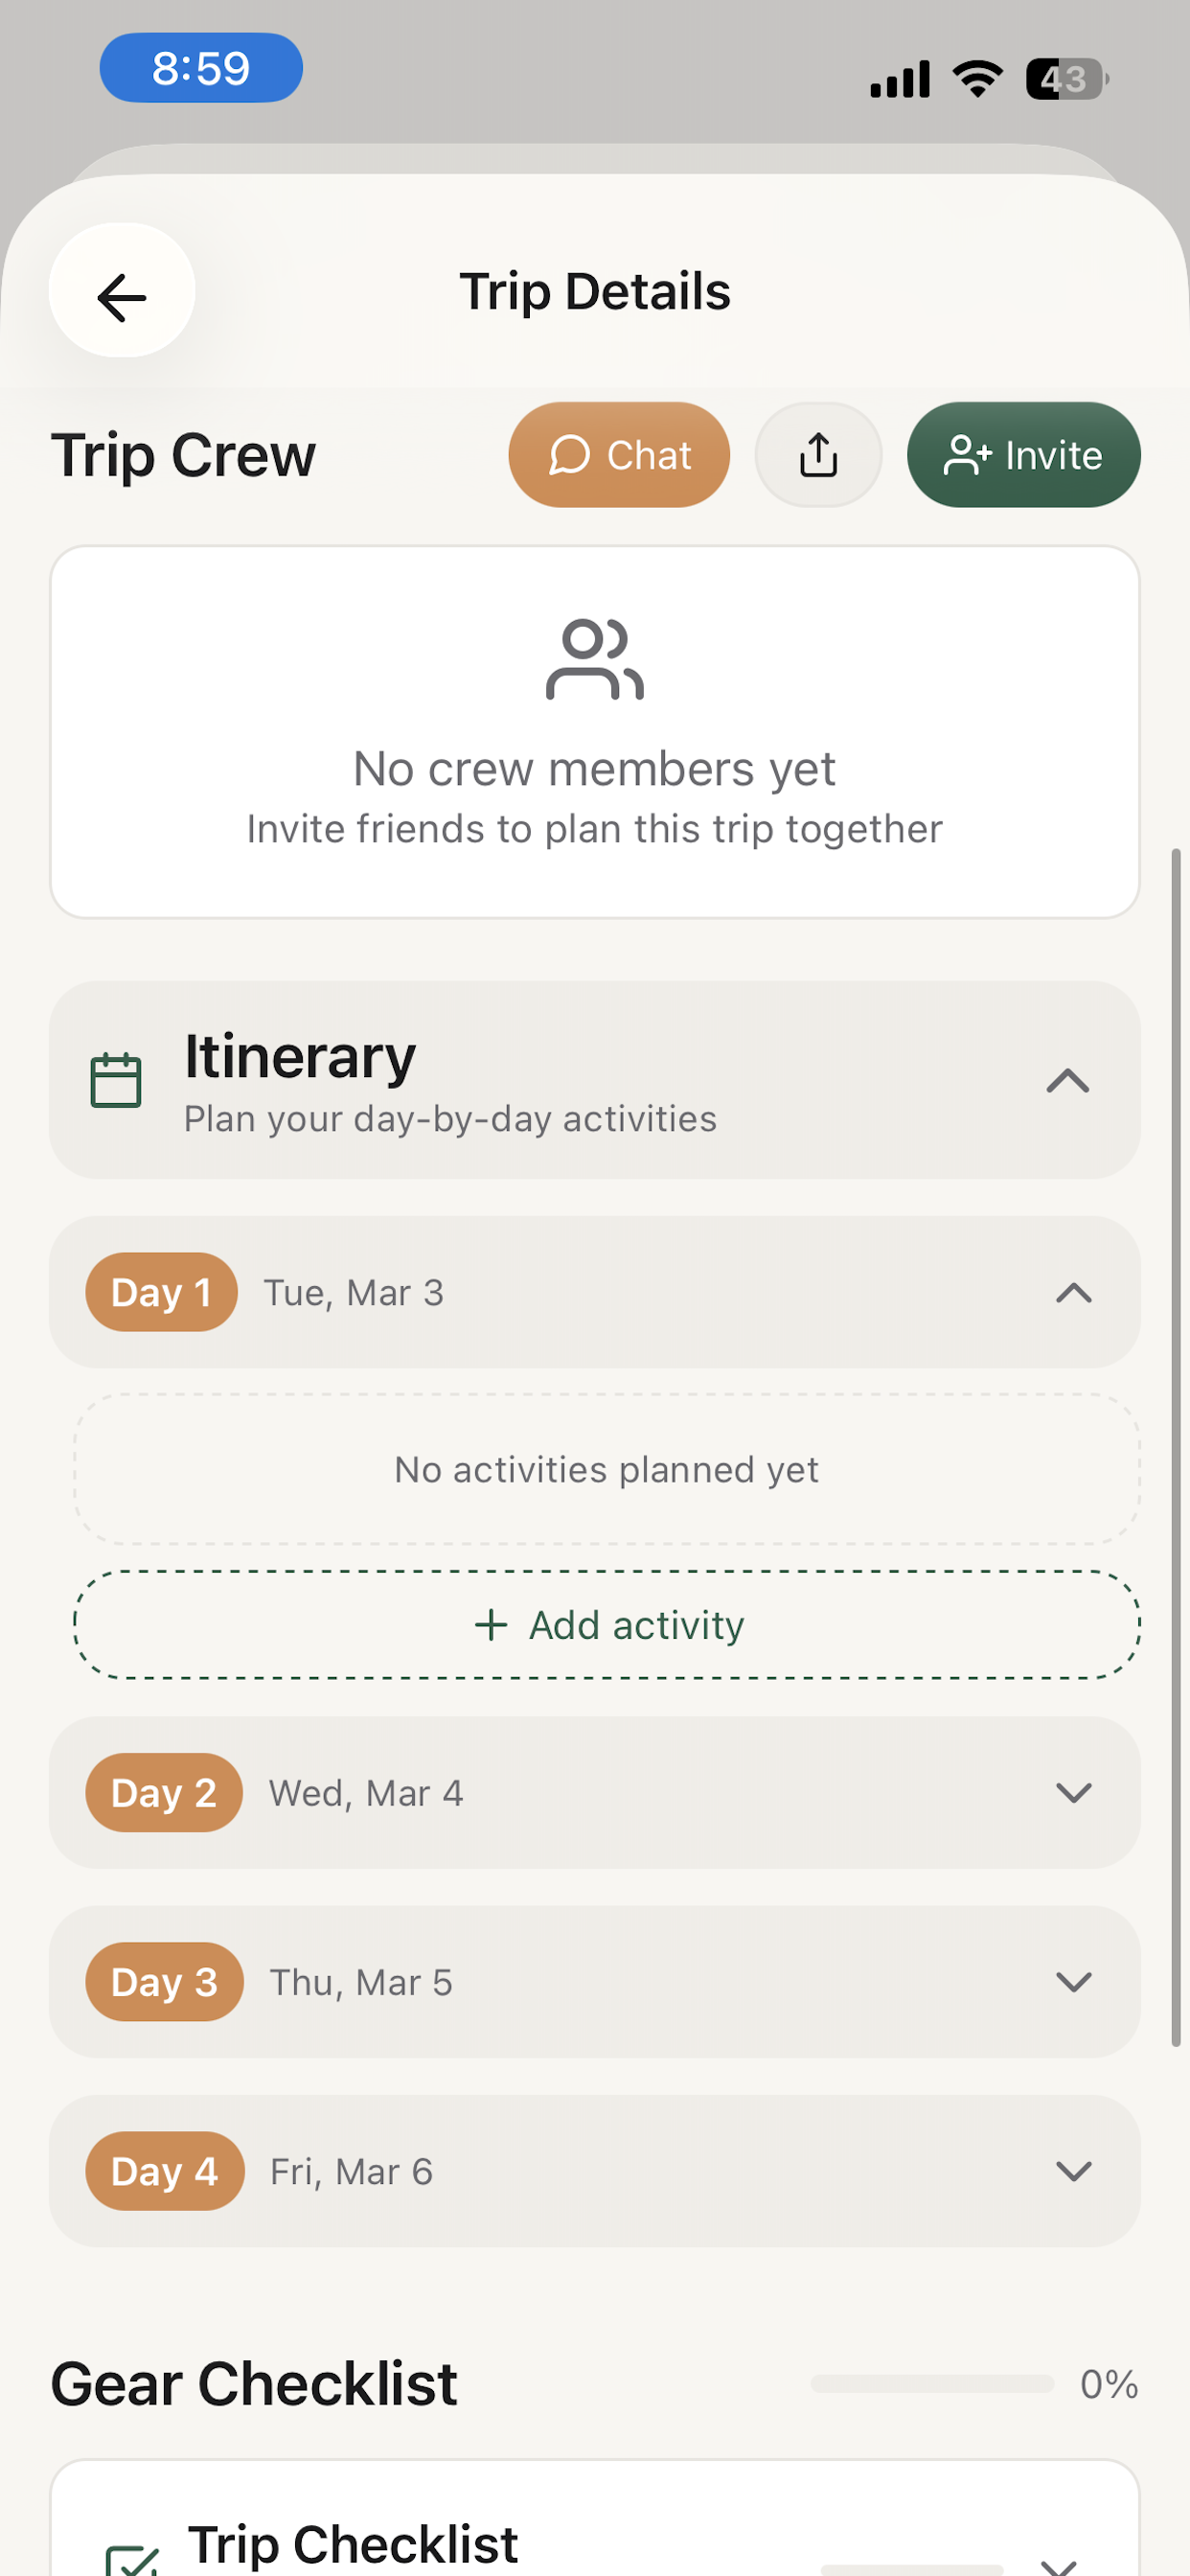Tap the Trip Checklist checkbox icon
1190x2576 pixels.
coord(132,2558)
